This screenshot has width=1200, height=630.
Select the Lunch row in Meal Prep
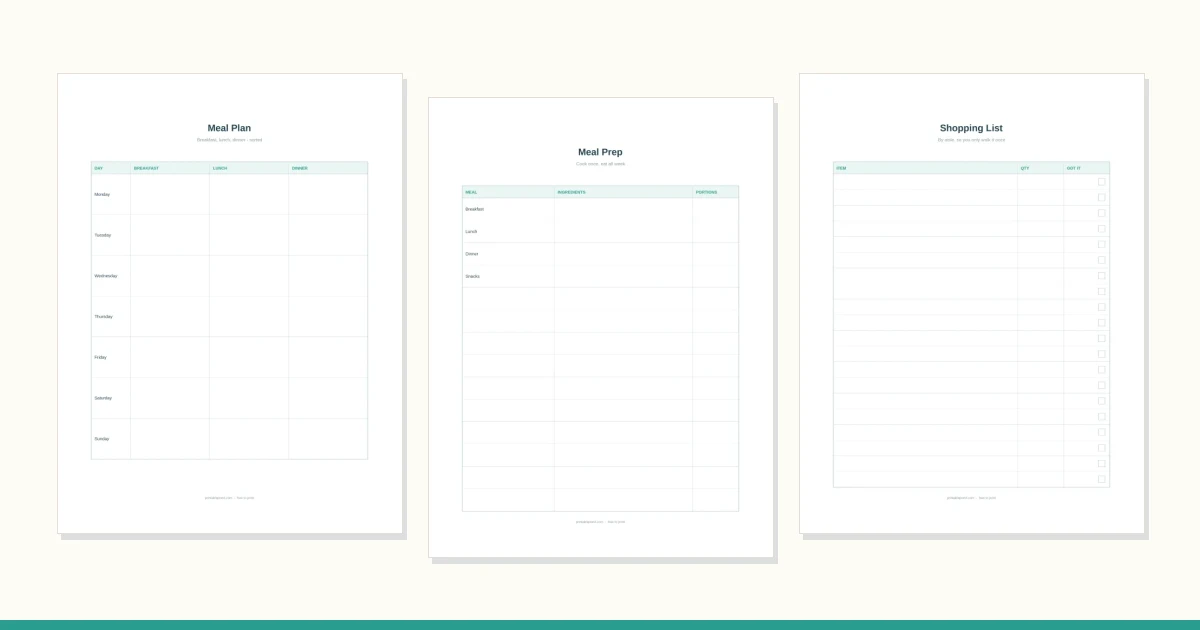(x=600, y=231)
